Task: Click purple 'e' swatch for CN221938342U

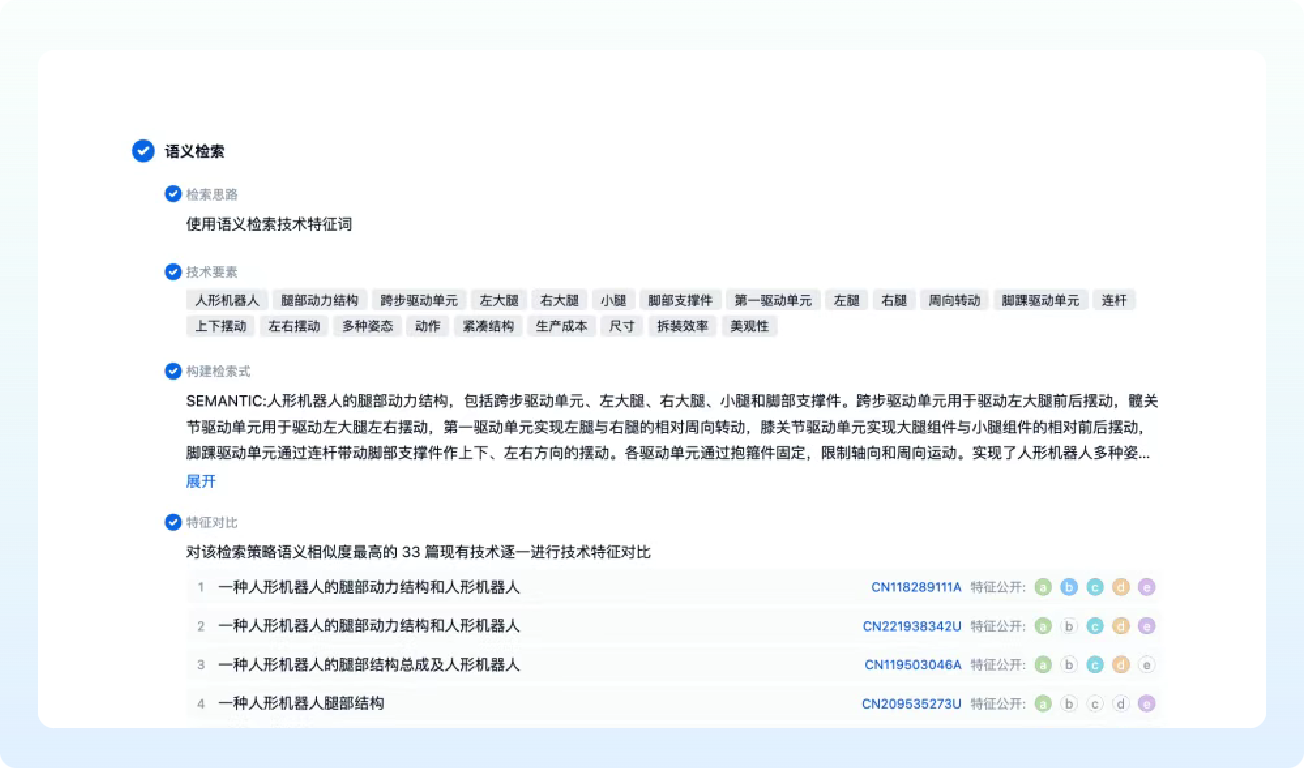Action: click(1147, 626)
